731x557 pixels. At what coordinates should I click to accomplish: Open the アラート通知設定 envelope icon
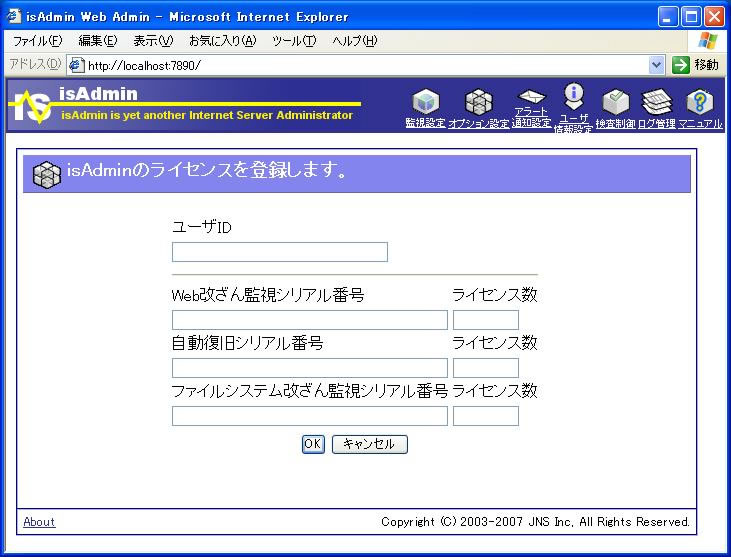click(531, 97)
